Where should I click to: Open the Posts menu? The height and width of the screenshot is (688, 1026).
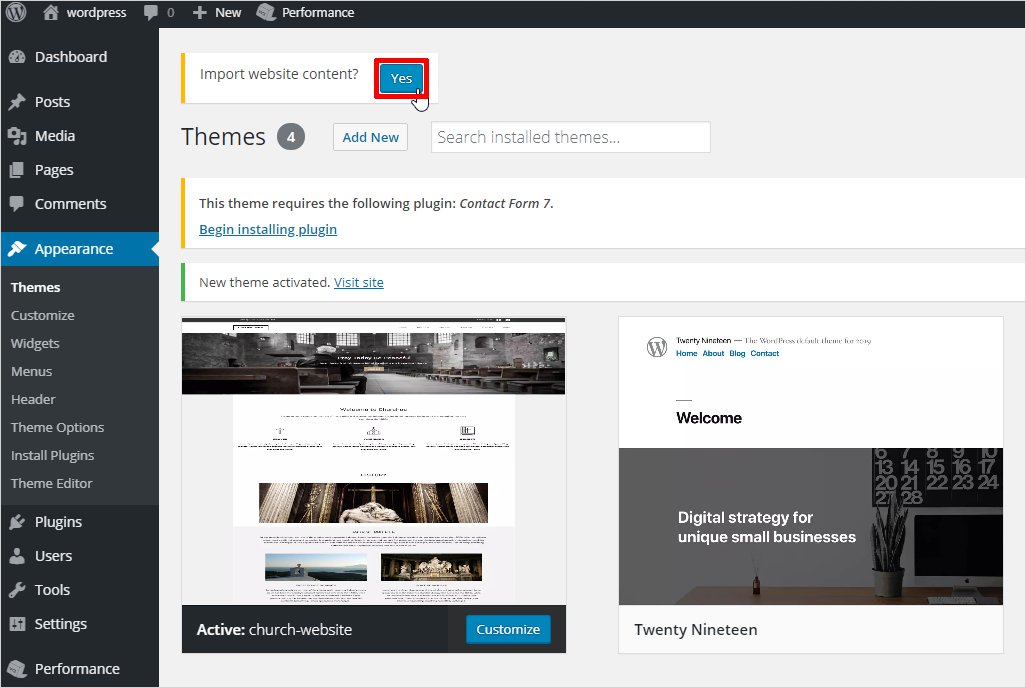point(52,101)
